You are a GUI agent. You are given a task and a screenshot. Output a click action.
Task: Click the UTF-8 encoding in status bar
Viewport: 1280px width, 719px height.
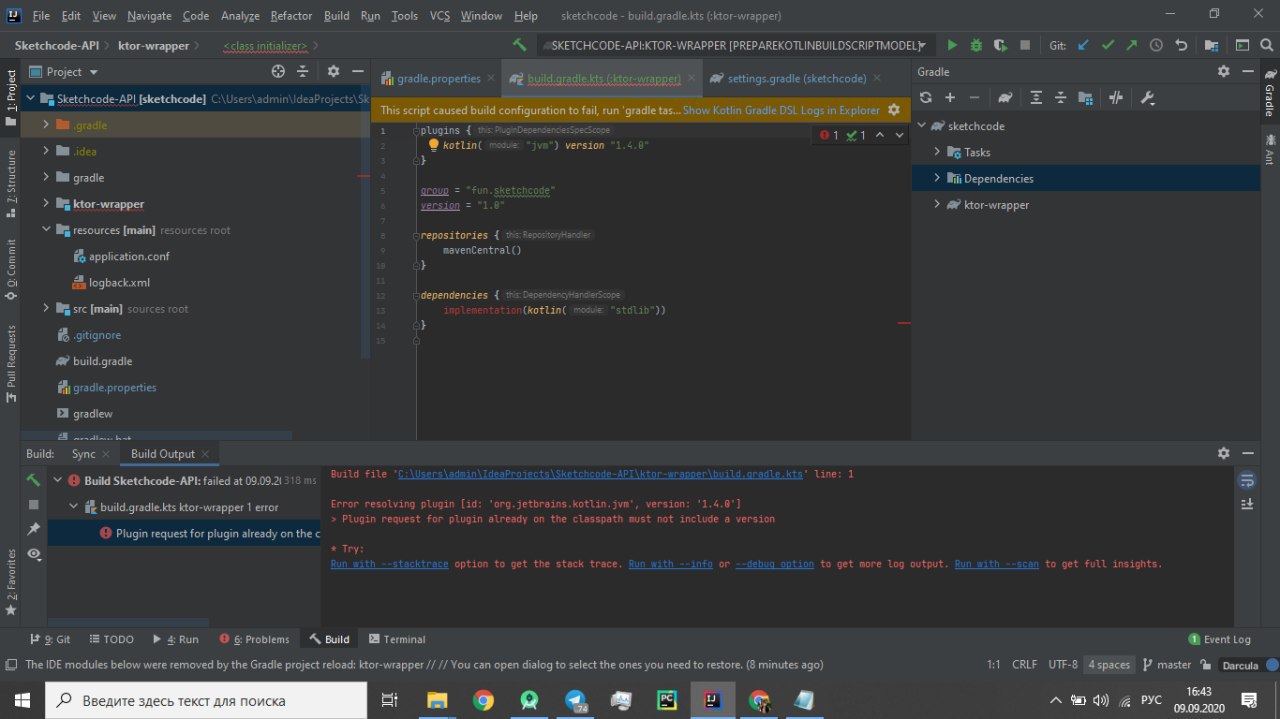1063,665
